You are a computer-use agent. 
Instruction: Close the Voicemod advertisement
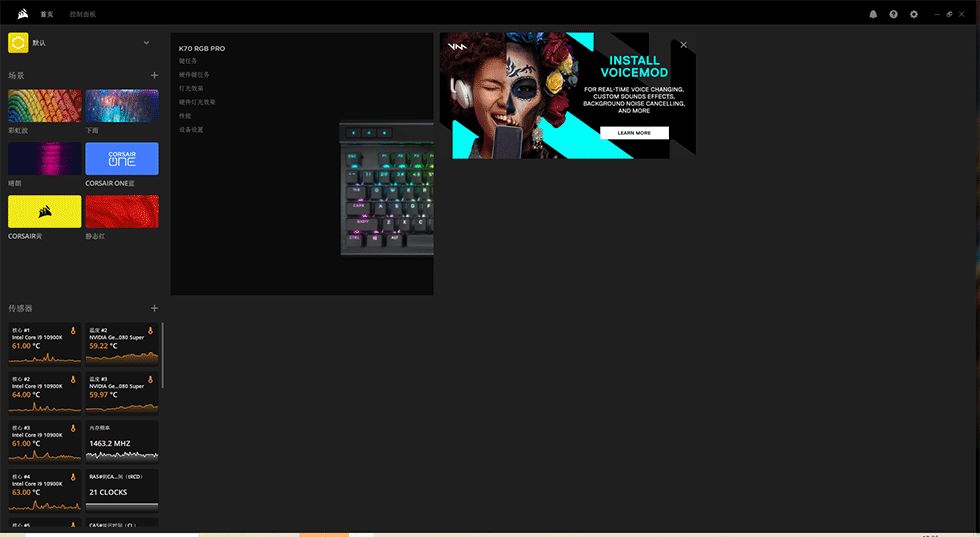pos(684,45)
